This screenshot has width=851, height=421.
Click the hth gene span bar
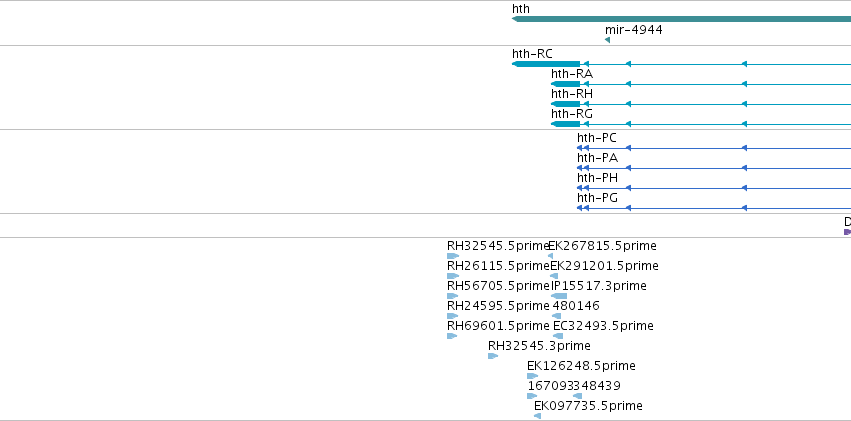point(681,19)
